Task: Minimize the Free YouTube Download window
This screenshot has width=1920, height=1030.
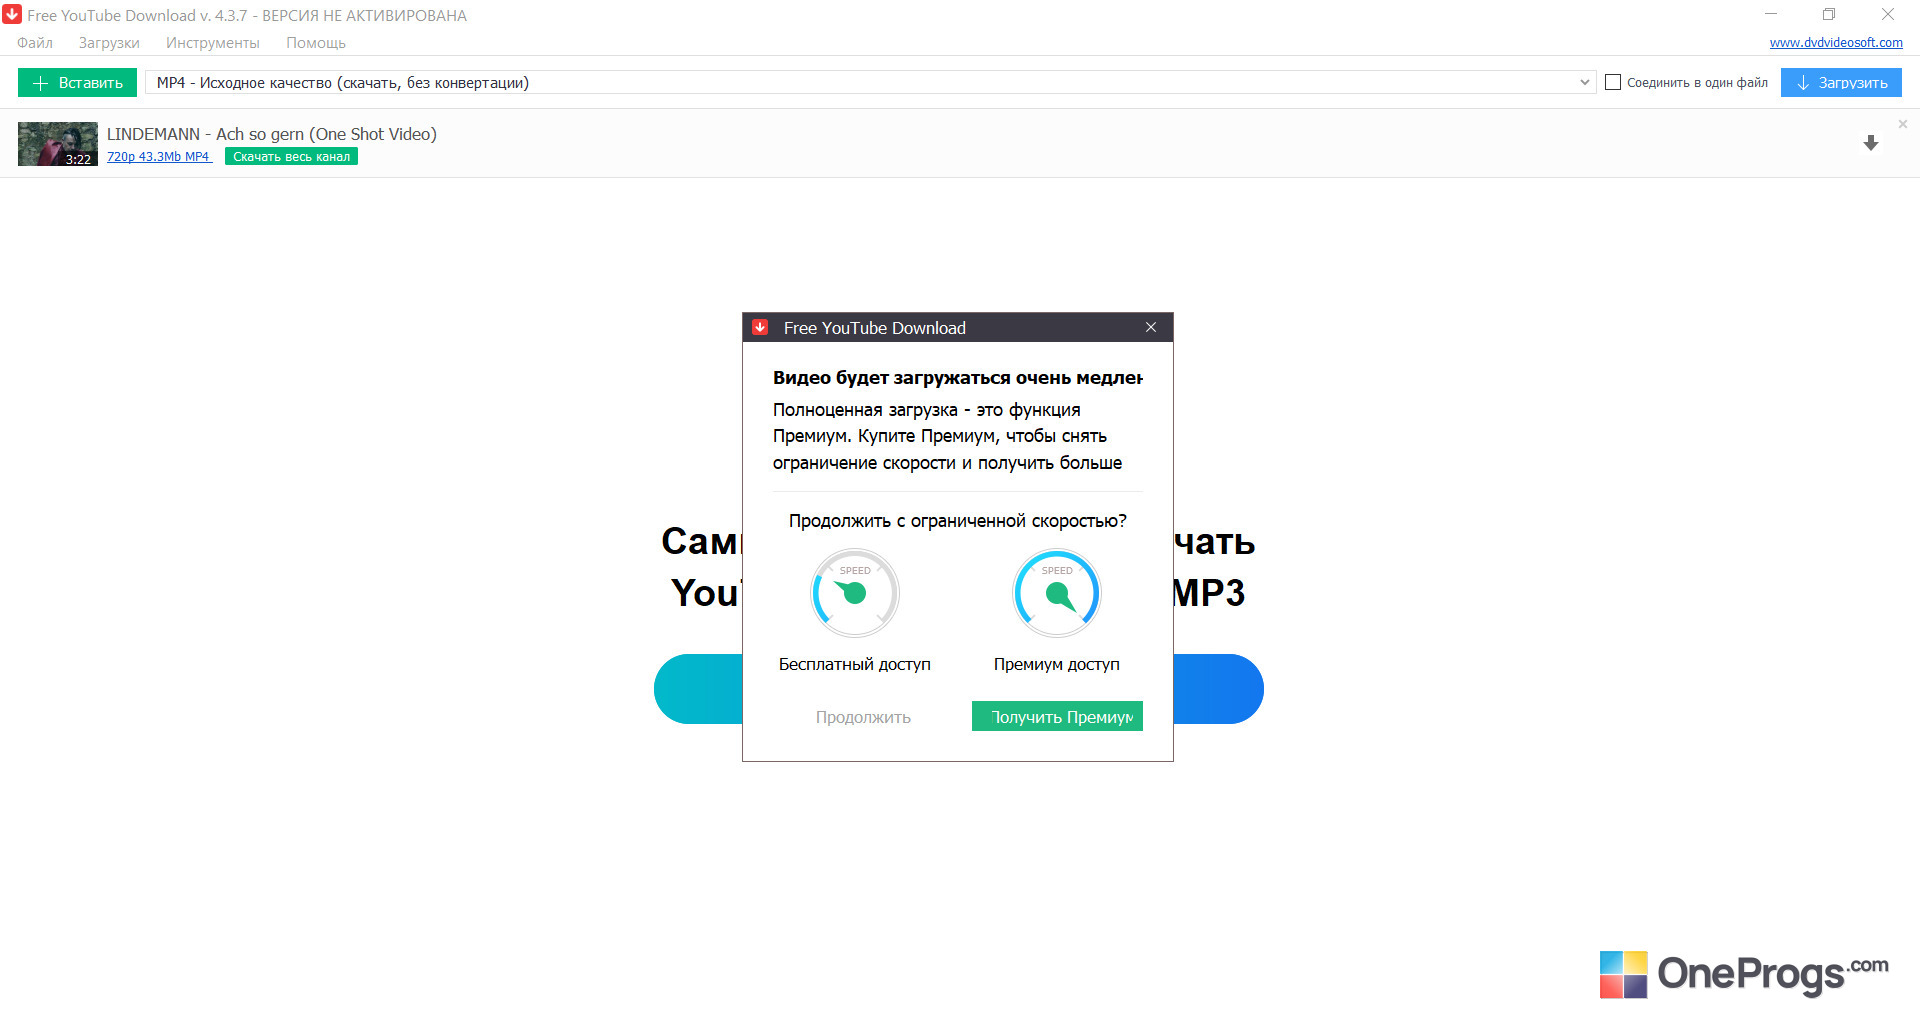Action: pos(1771,15)
